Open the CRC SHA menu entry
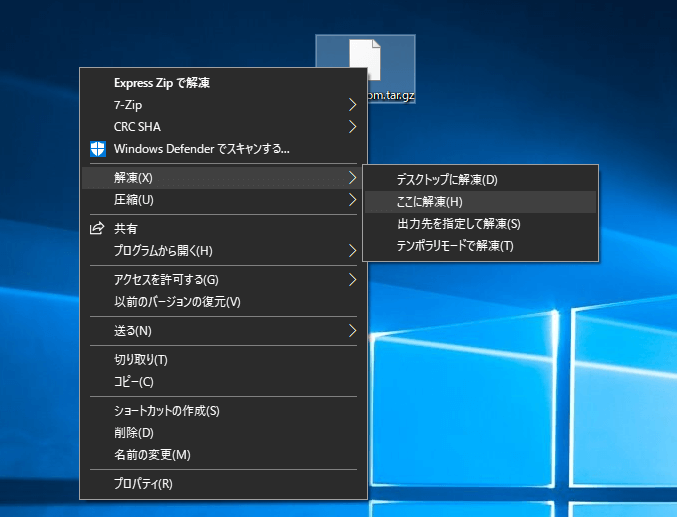Image resolution: width=677 pixels, height=517 pixels. pos(224,127)
